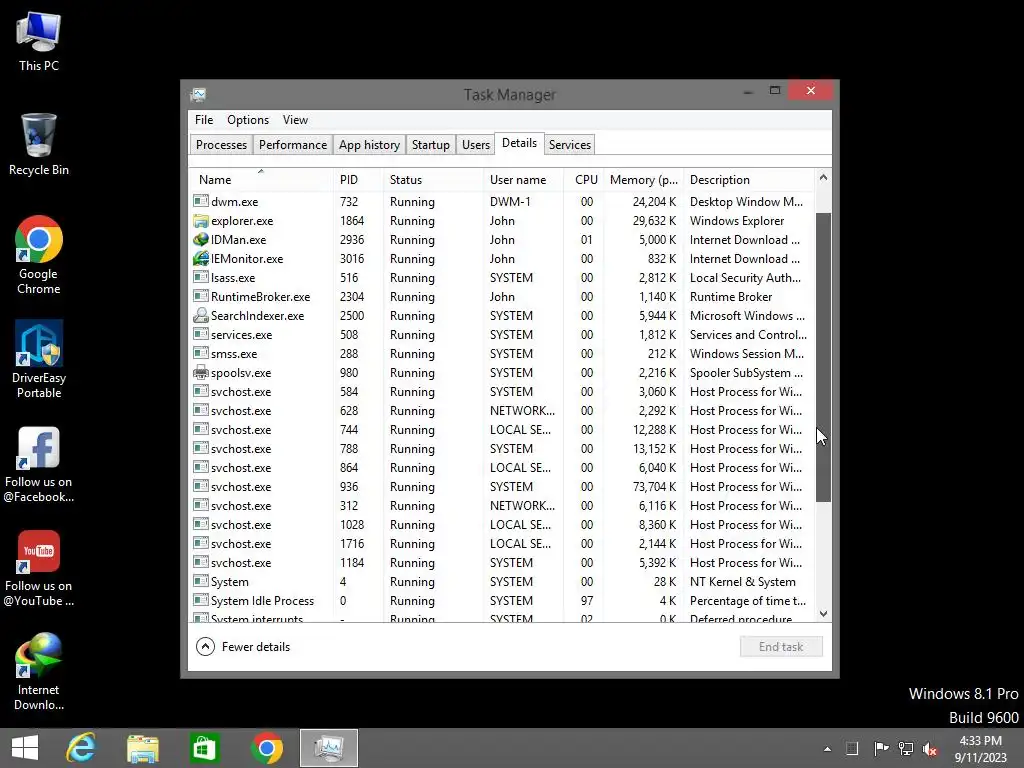Select svchost.exe with PID 936

tap(502, 487)
